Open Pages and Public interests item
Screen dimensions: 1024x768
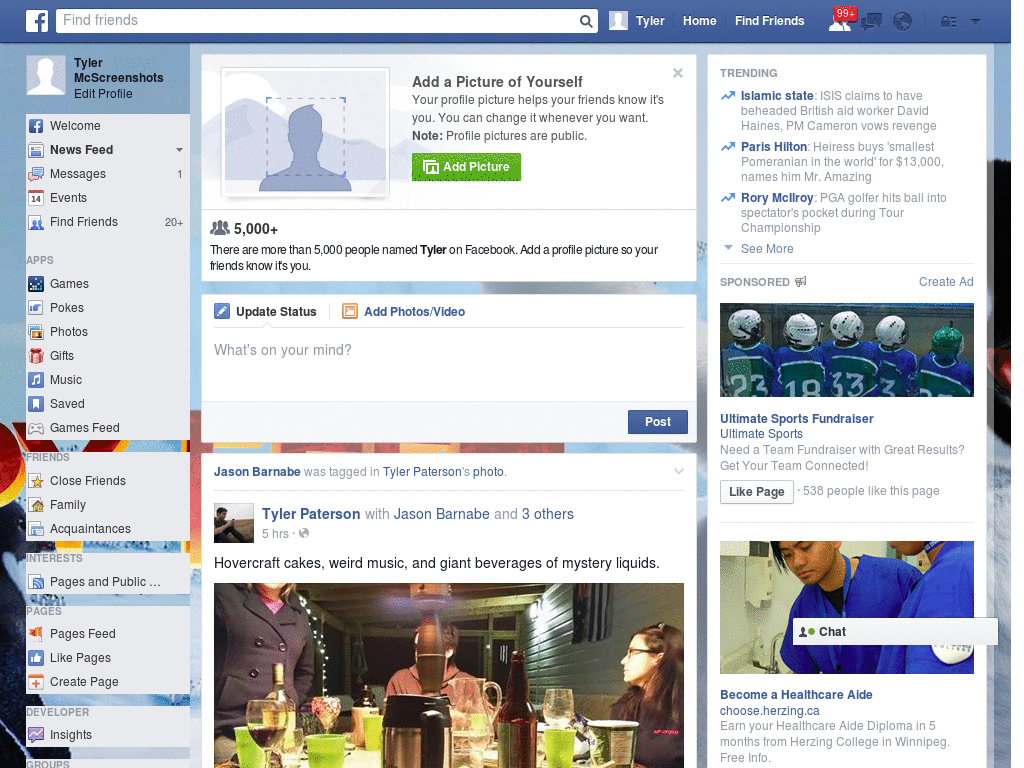(104, 582)
